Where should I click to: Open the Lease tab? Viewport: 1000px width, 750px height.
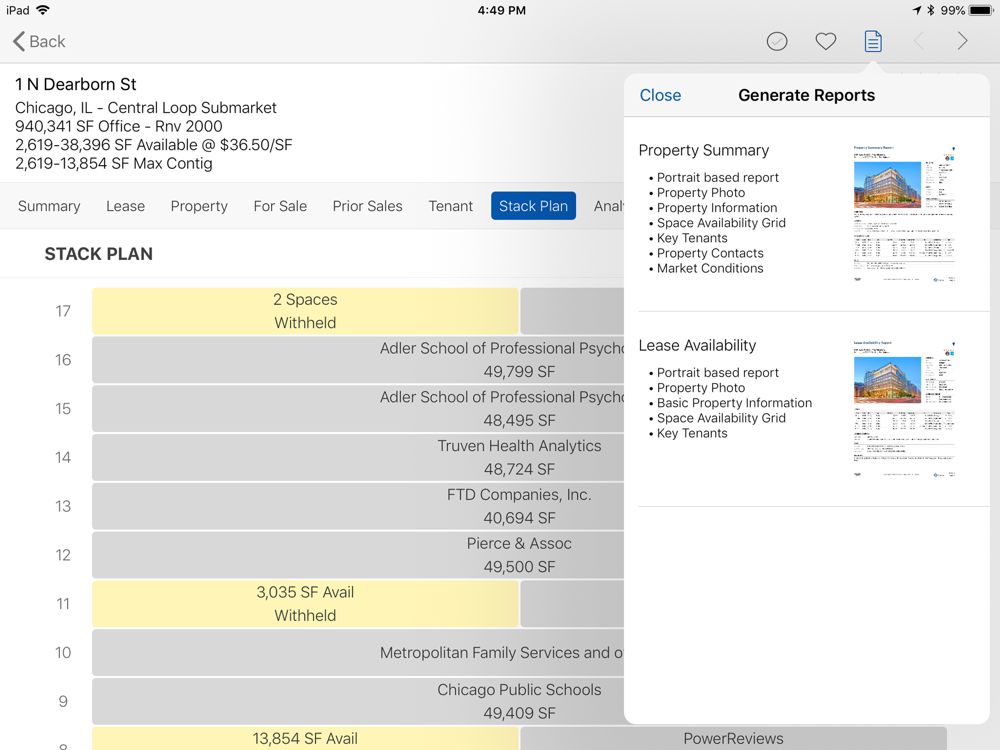126,206
